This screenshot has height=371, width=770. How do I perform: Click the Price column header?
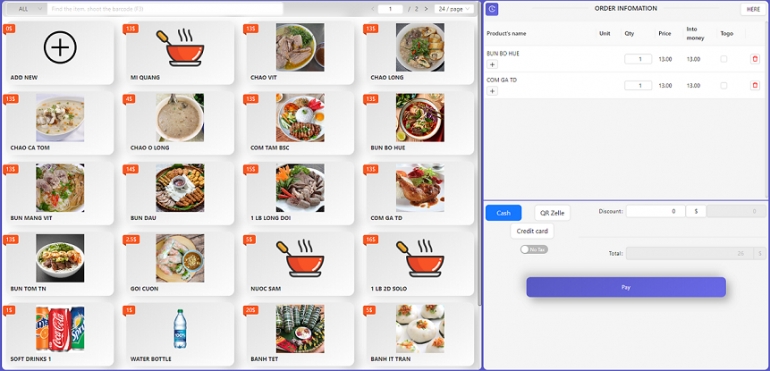pos(665,33)
